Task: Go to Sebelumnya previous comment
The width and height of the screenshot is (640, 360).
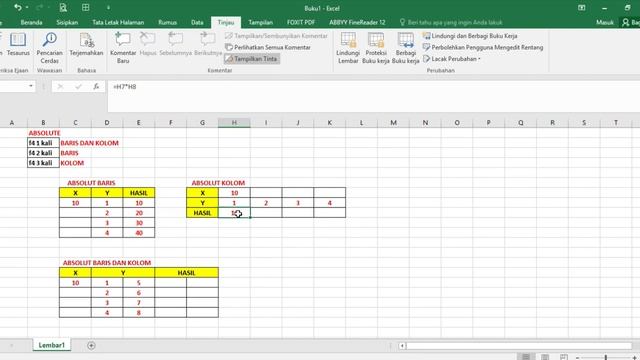Action: (x=176, y=44)
